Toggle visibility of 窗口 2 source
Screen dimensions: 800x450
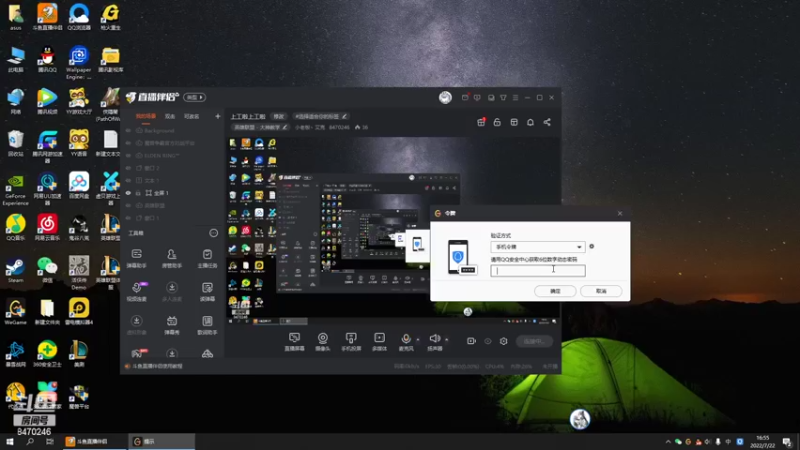129,168
